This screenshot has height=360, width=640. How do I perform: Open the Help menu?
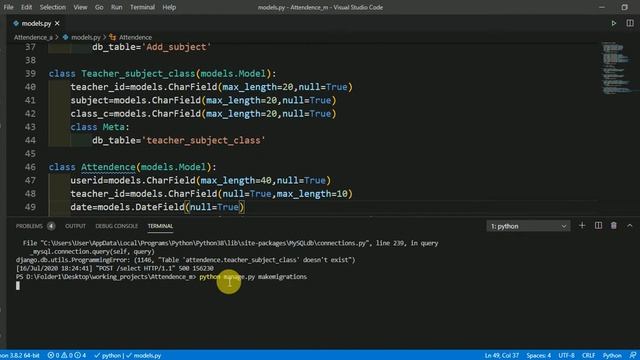click(169, 7)
